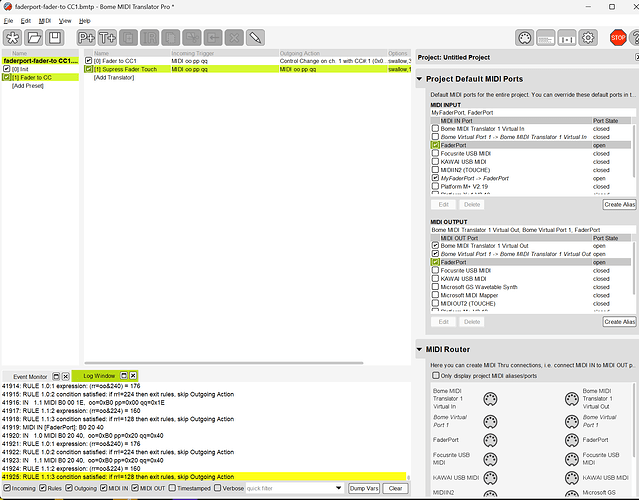Toggle the Outgoing log checkbox
This screenshot has width=639, height=500.
click(x=69, y=488)
